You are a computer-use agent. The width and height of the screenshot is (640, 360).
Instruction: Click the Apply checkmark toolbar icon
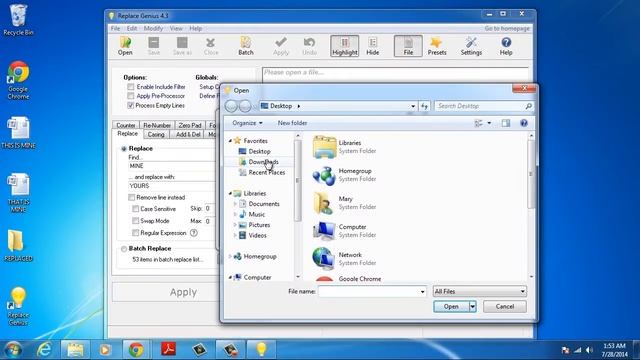point(281,46)
